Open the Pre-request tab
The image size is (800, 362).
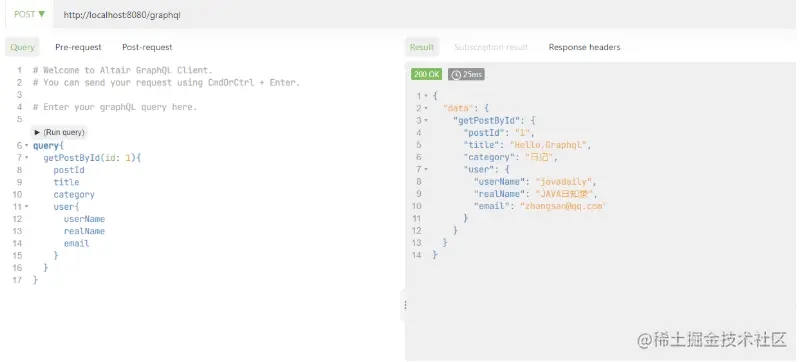coord(78,47)
